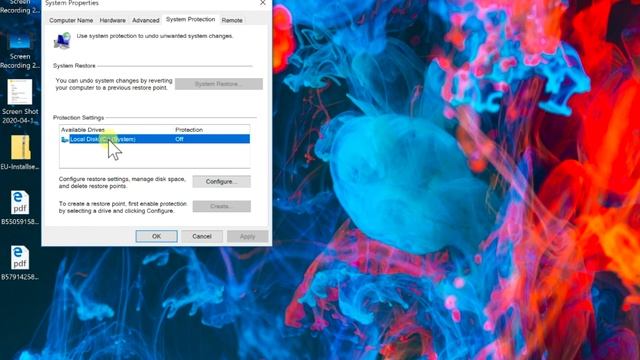
Task: Click the Create button
Action: pos(221,206)
